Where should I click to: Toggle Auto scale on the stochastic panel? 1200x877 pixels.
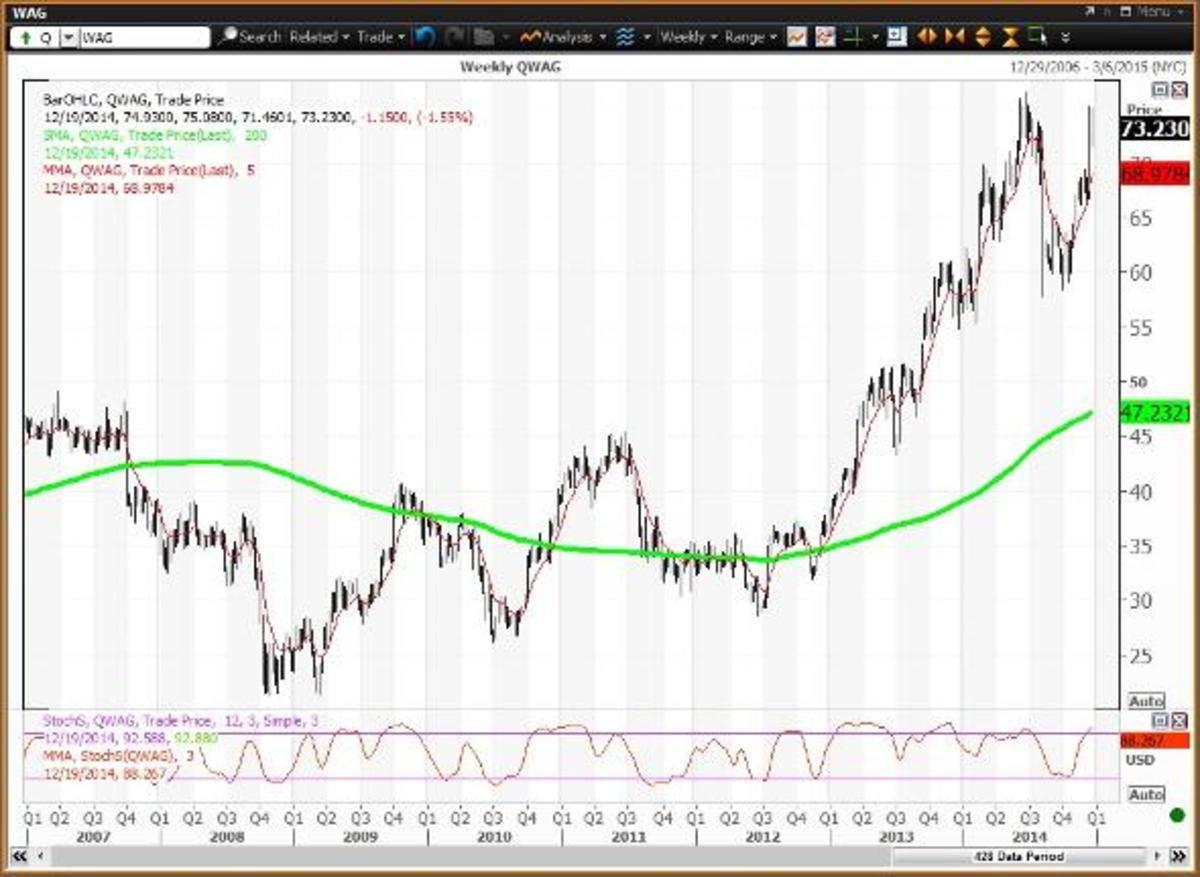tap(1145, 794)
